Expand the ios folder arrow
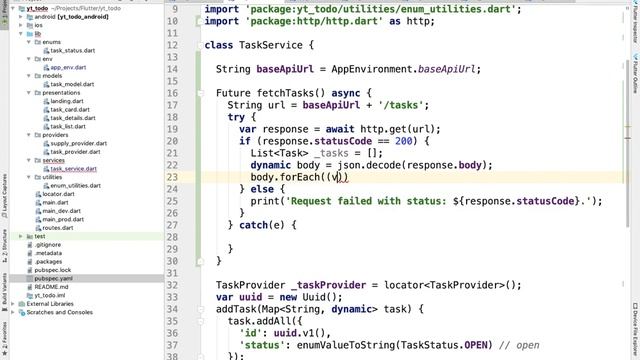Screen dimensions: 640x360 click(21, 25)
